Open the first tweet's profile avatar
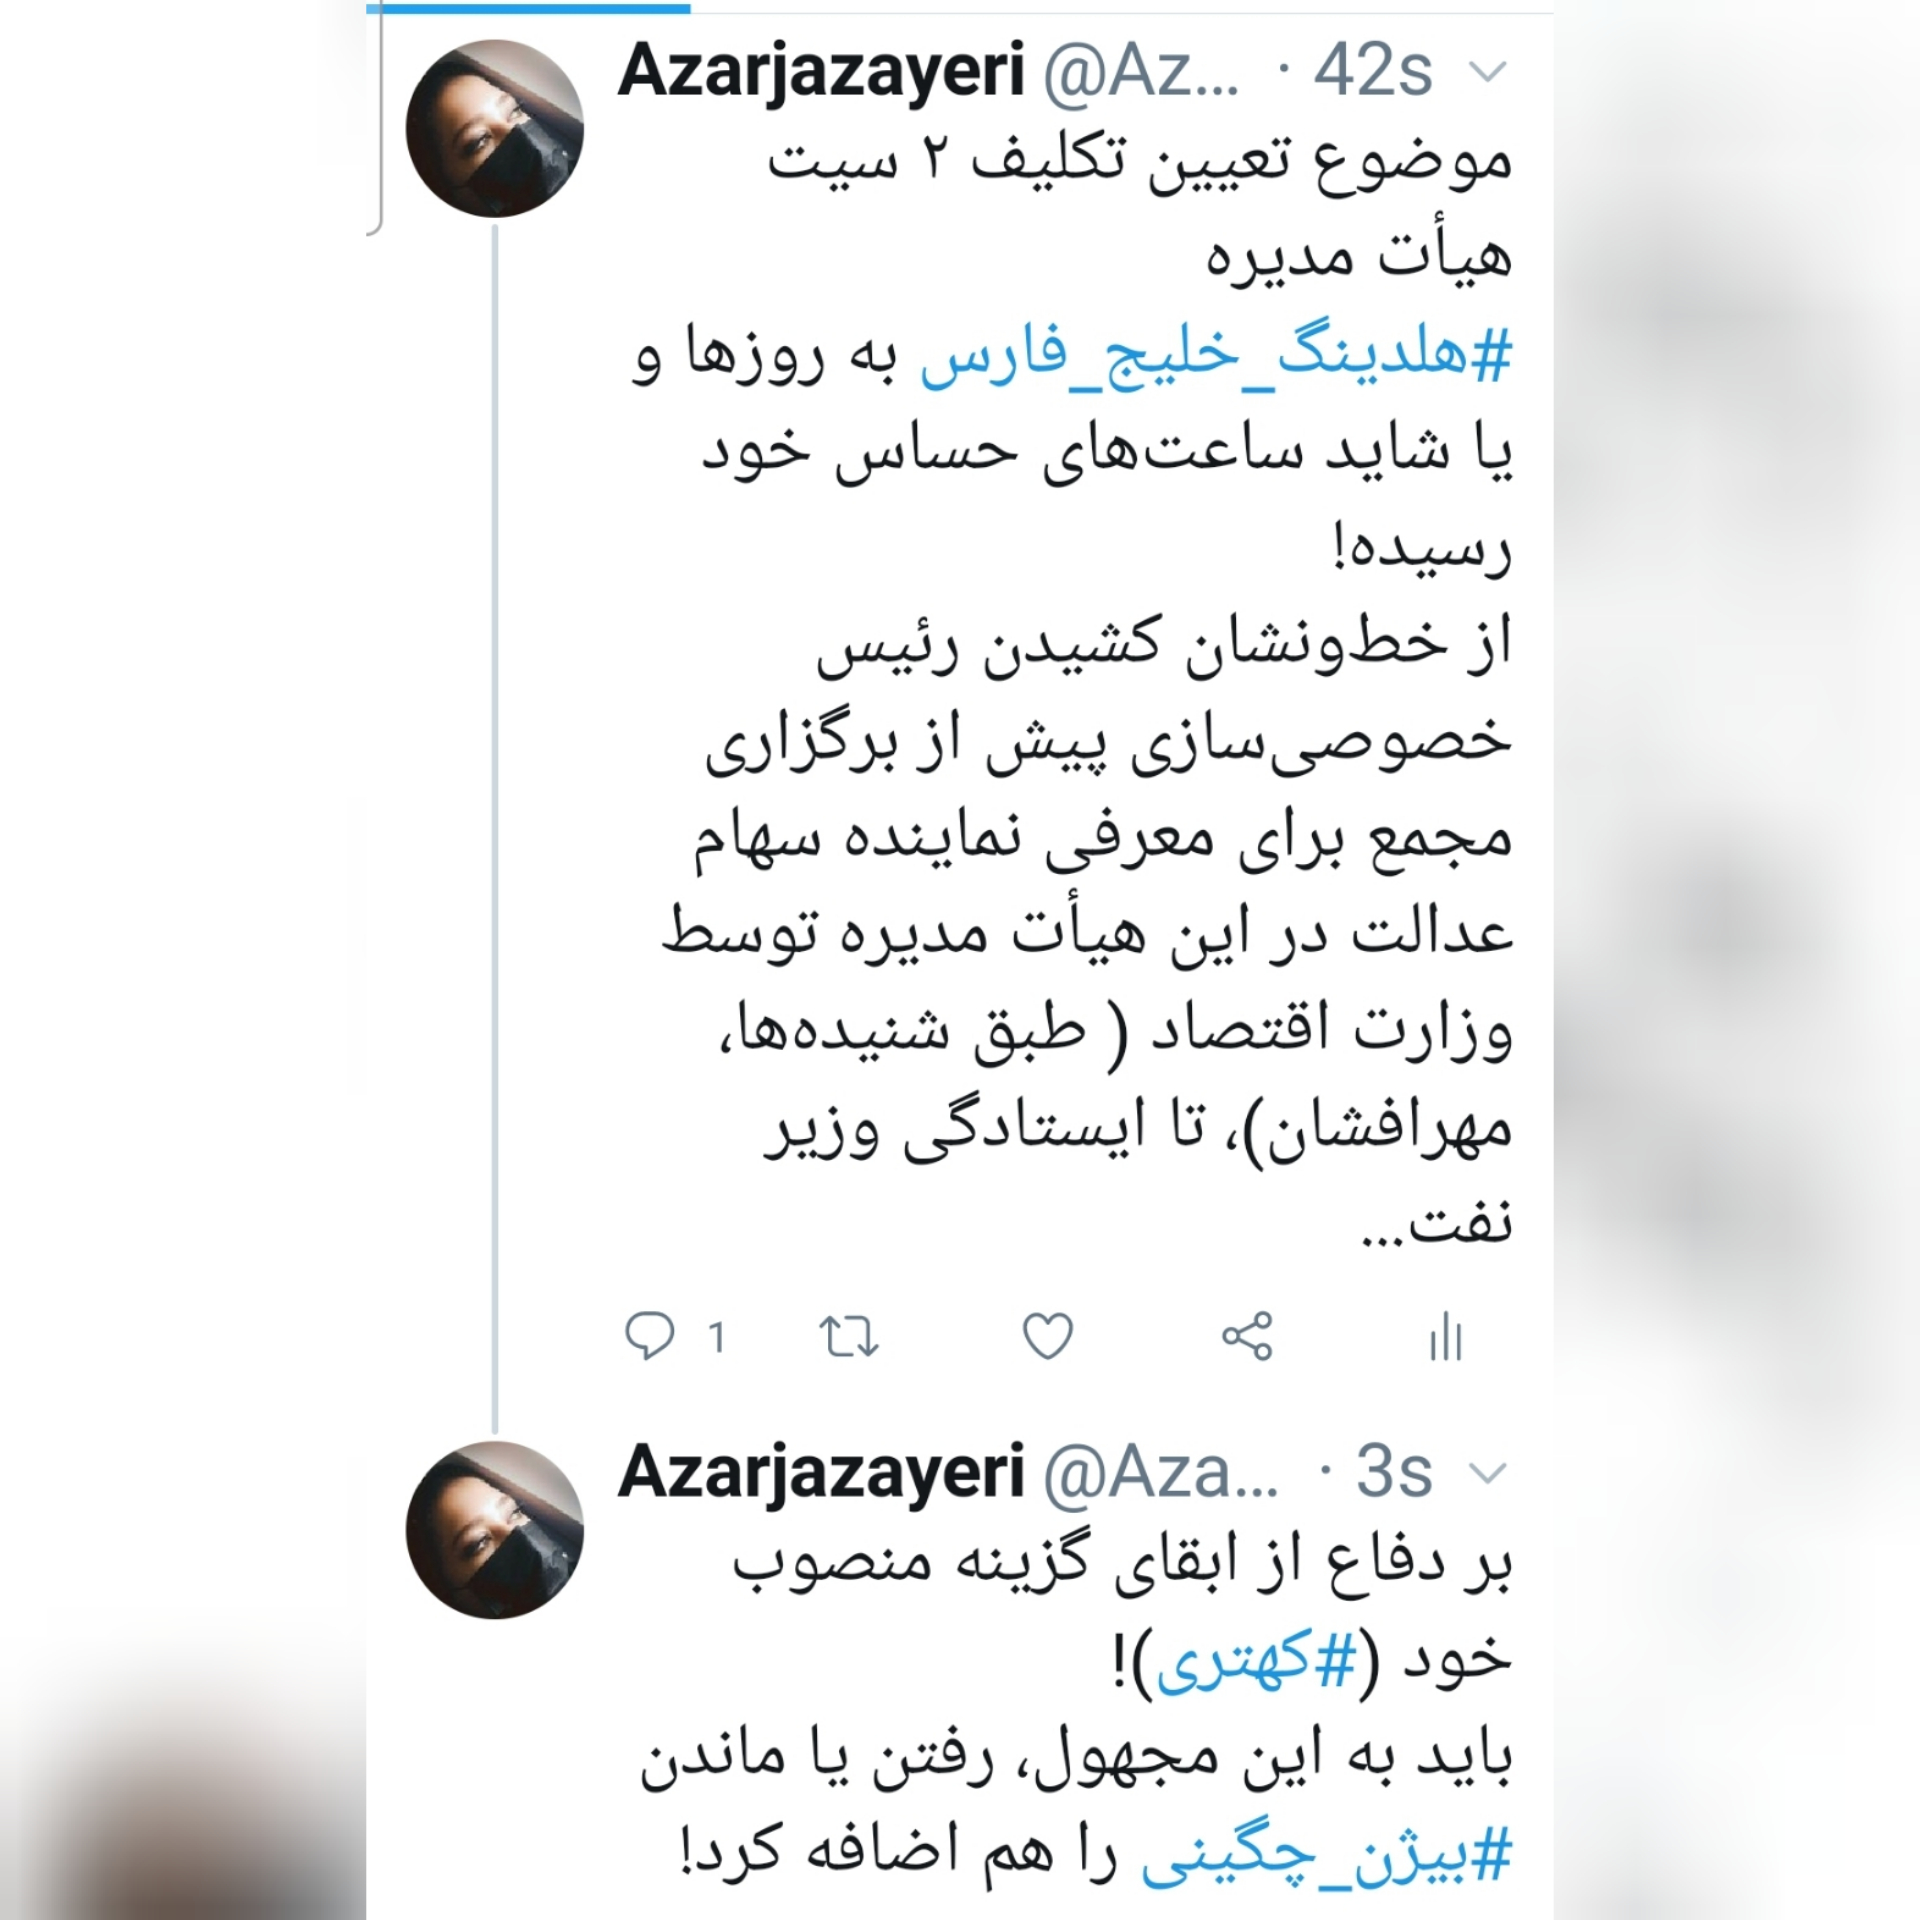 coord(495,129)
